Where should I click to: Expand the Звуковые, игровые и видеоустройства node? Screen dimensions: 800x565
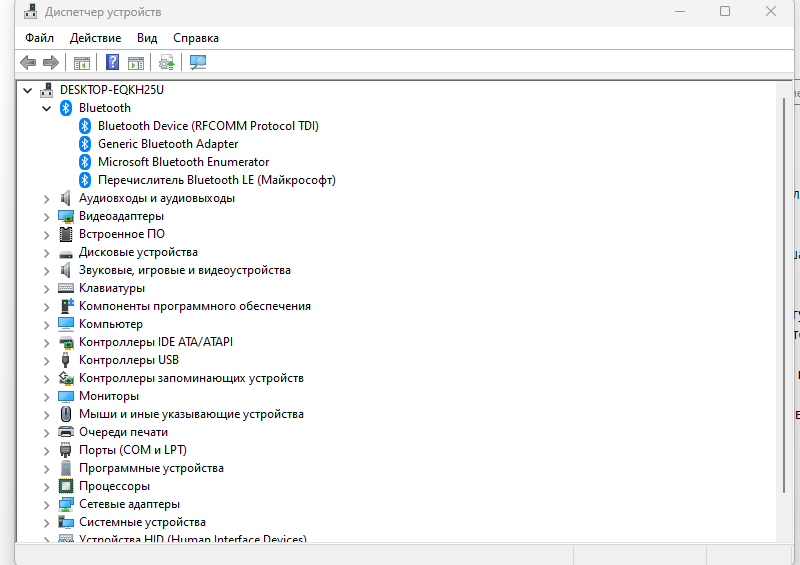click(46, 271)
